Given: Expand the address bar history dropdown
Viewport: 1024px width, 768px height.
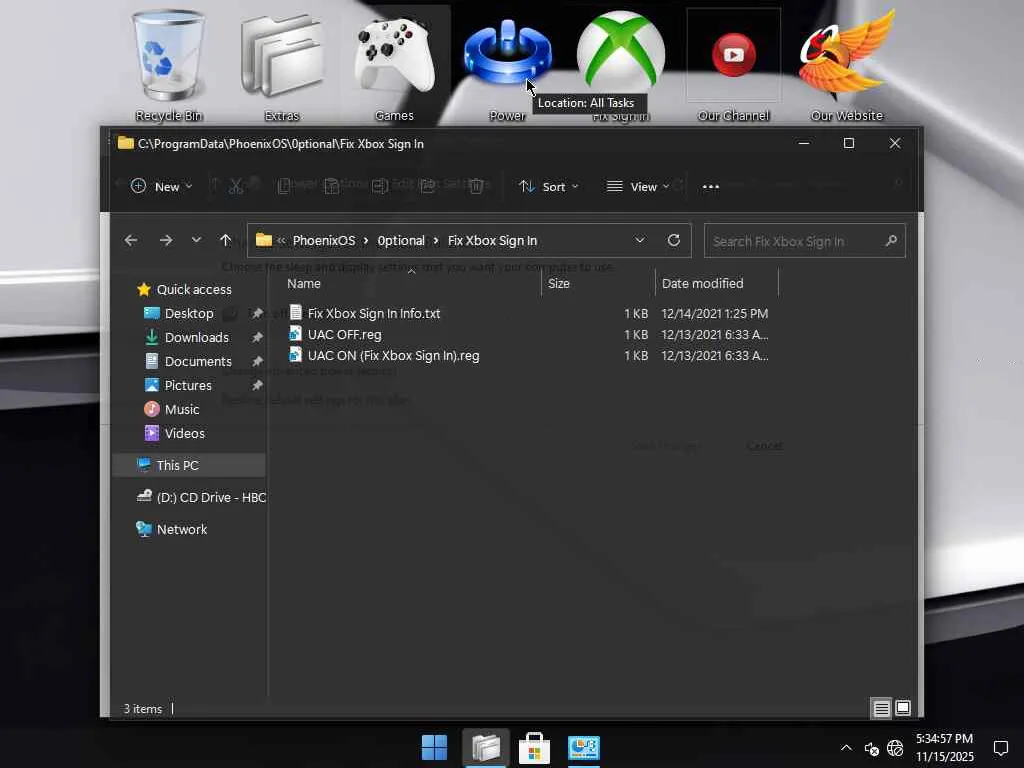Looking at the screenshot, I should pyautogui.click(x=640, y=240).
